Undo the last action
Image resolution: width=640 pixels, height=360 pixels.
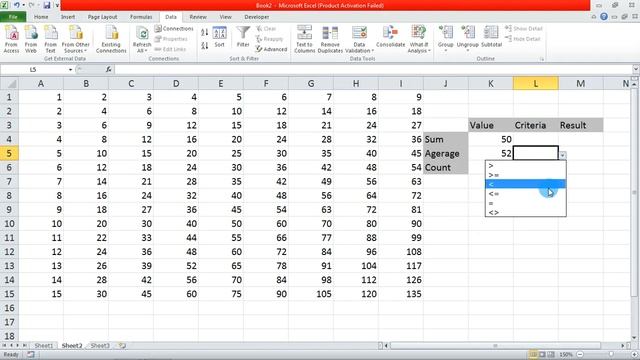17,5
